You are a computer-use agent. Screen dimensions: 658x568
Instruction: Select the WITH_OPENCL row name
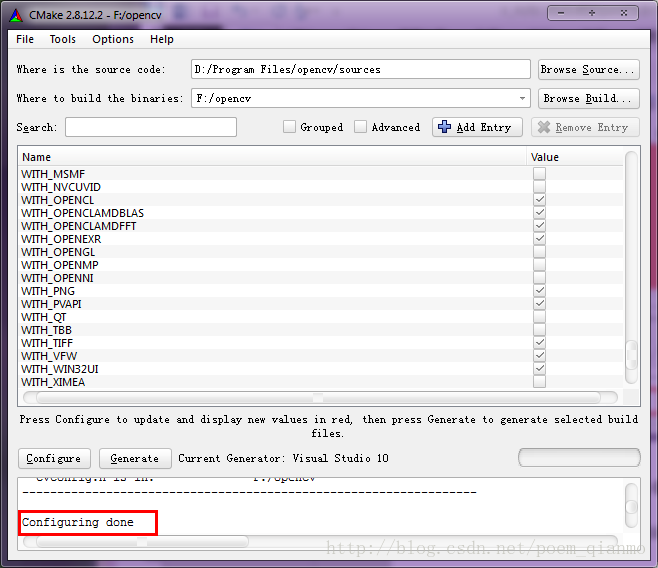click(57, 200)
